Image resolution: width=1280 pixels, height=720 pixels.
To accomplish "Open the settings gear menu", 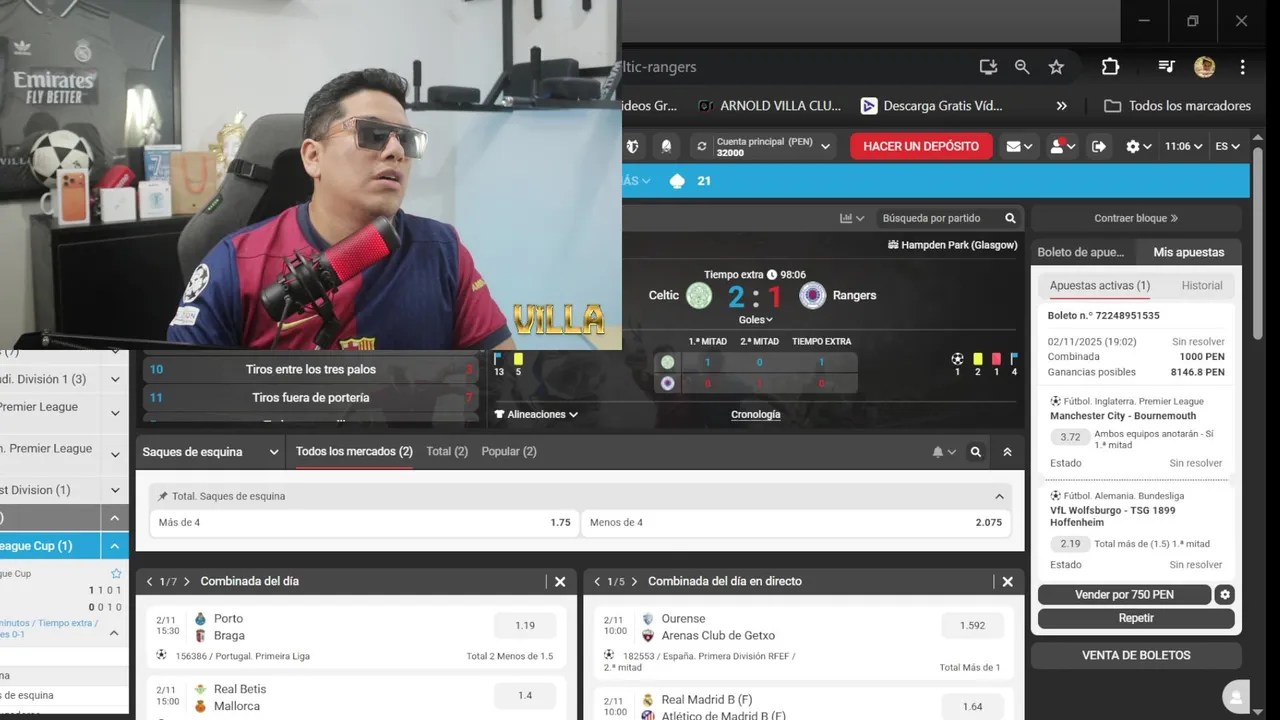I will point(1138,146).
